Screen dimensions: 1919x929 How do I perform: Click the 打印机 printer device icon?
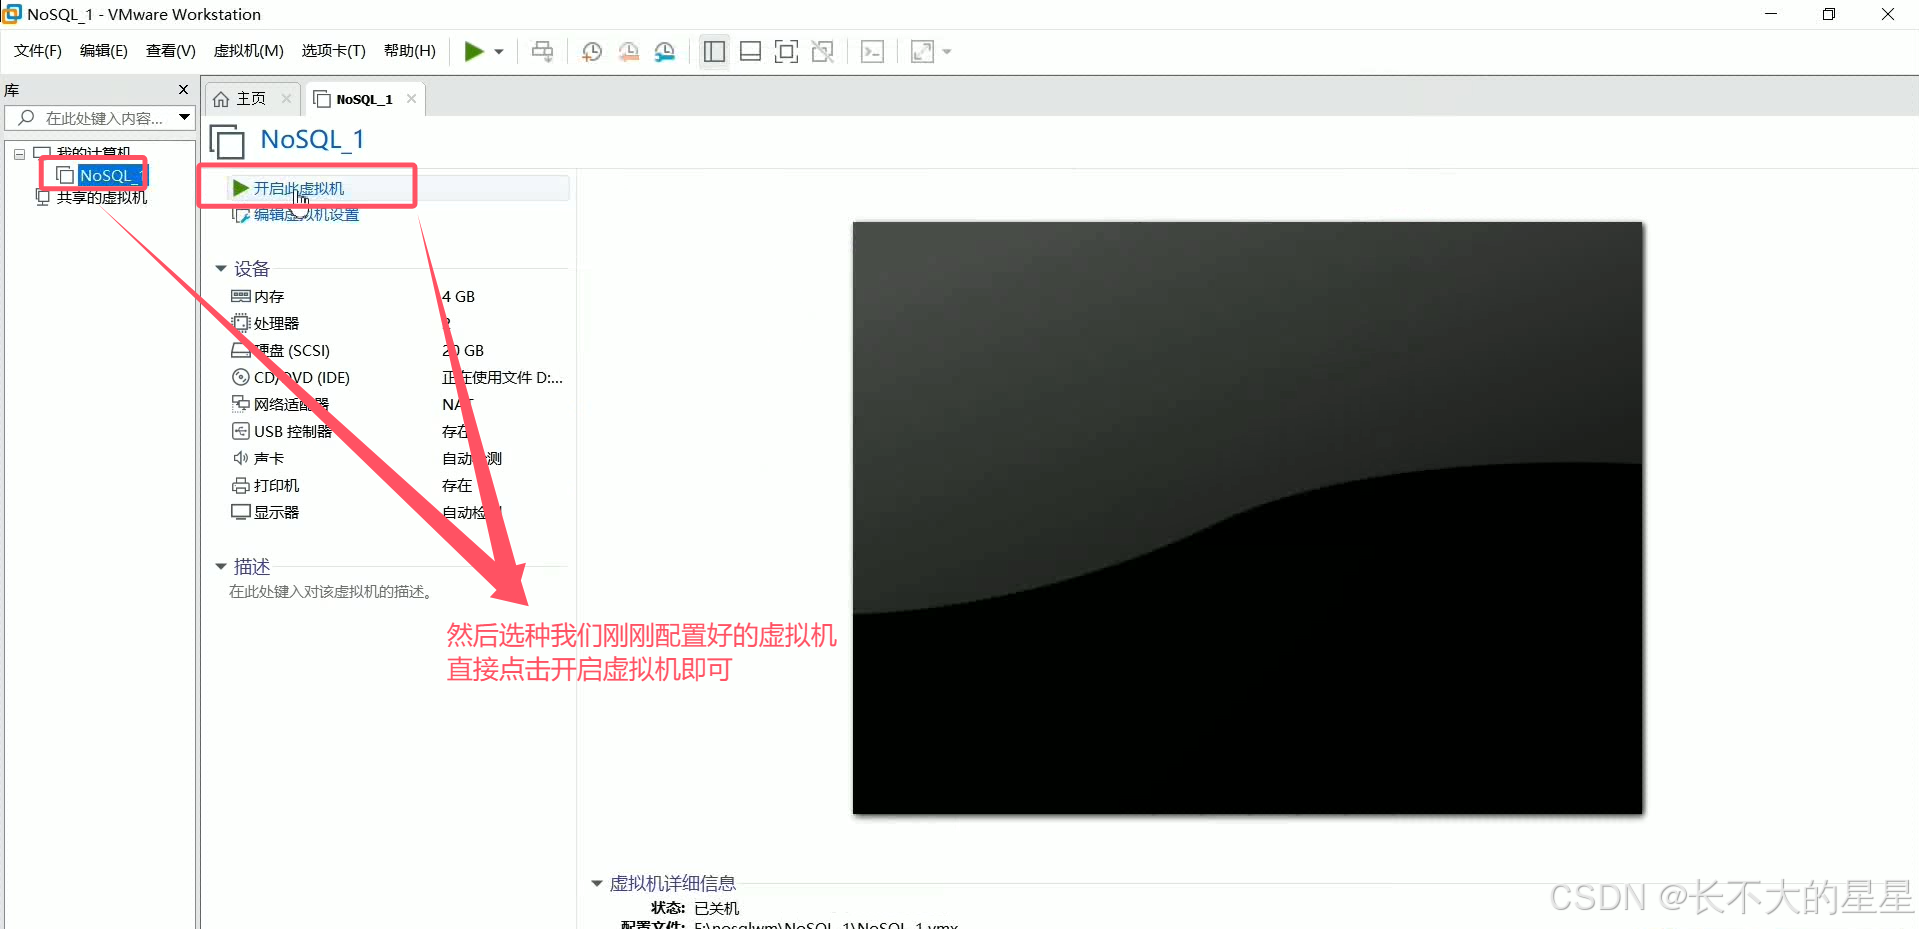point(241,485)
